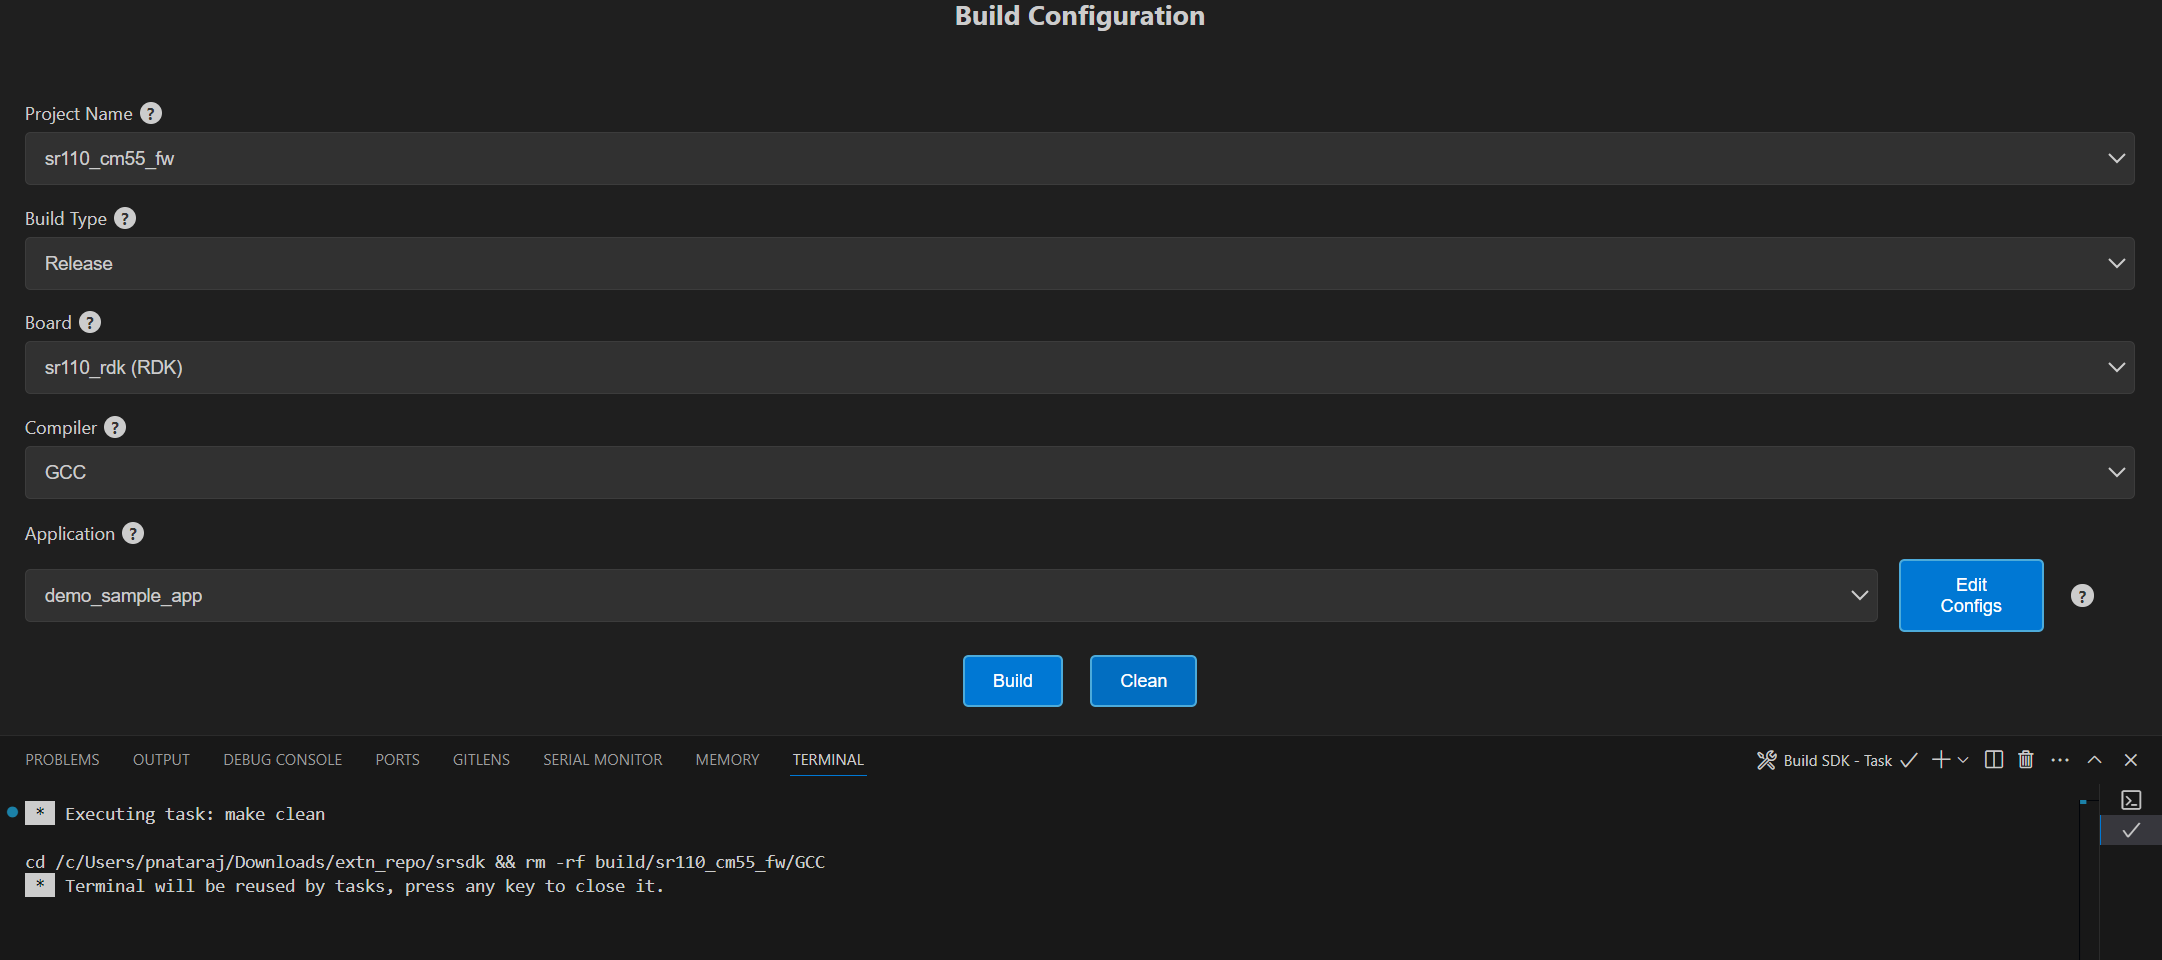Image resolution: width=2162 pixels, height=960 pixels.
Task: Expand the Compiler dropdown showing GCC
Action: (1079, 472)
